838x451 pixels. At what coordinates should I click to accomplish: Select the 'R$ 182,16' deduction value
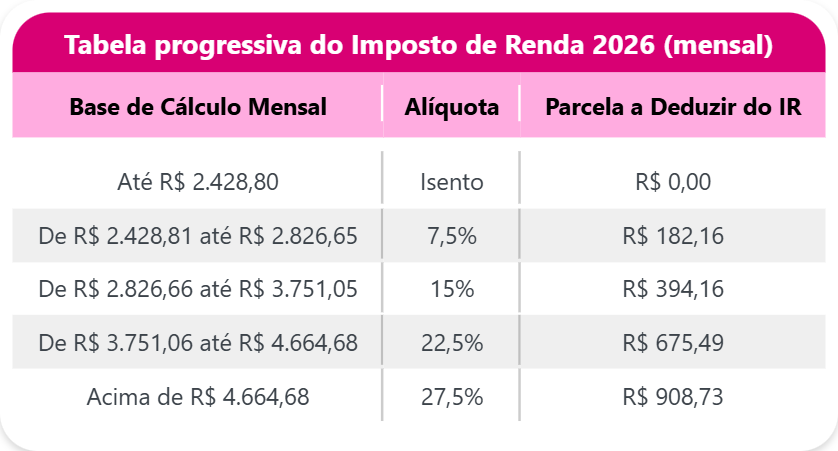pyautogui.click(x=673, y=236)
